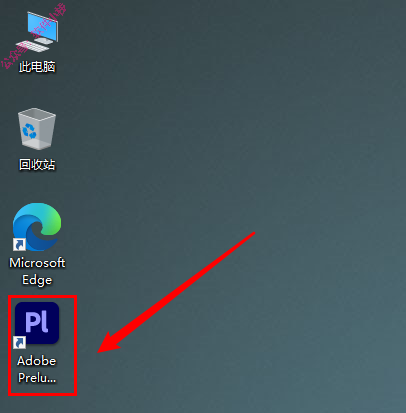
Task: Select the 回收站 recycle bin icon
Action: [37, 129]
